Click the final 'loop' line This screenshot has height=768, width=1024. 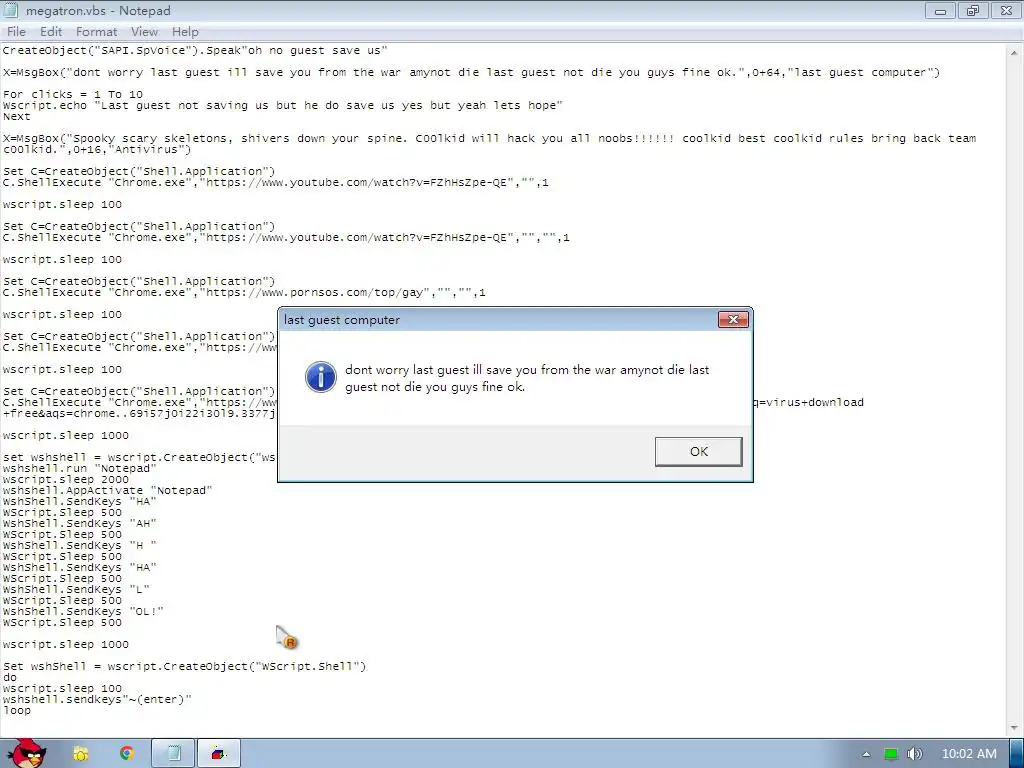click(x=16, y=711)
